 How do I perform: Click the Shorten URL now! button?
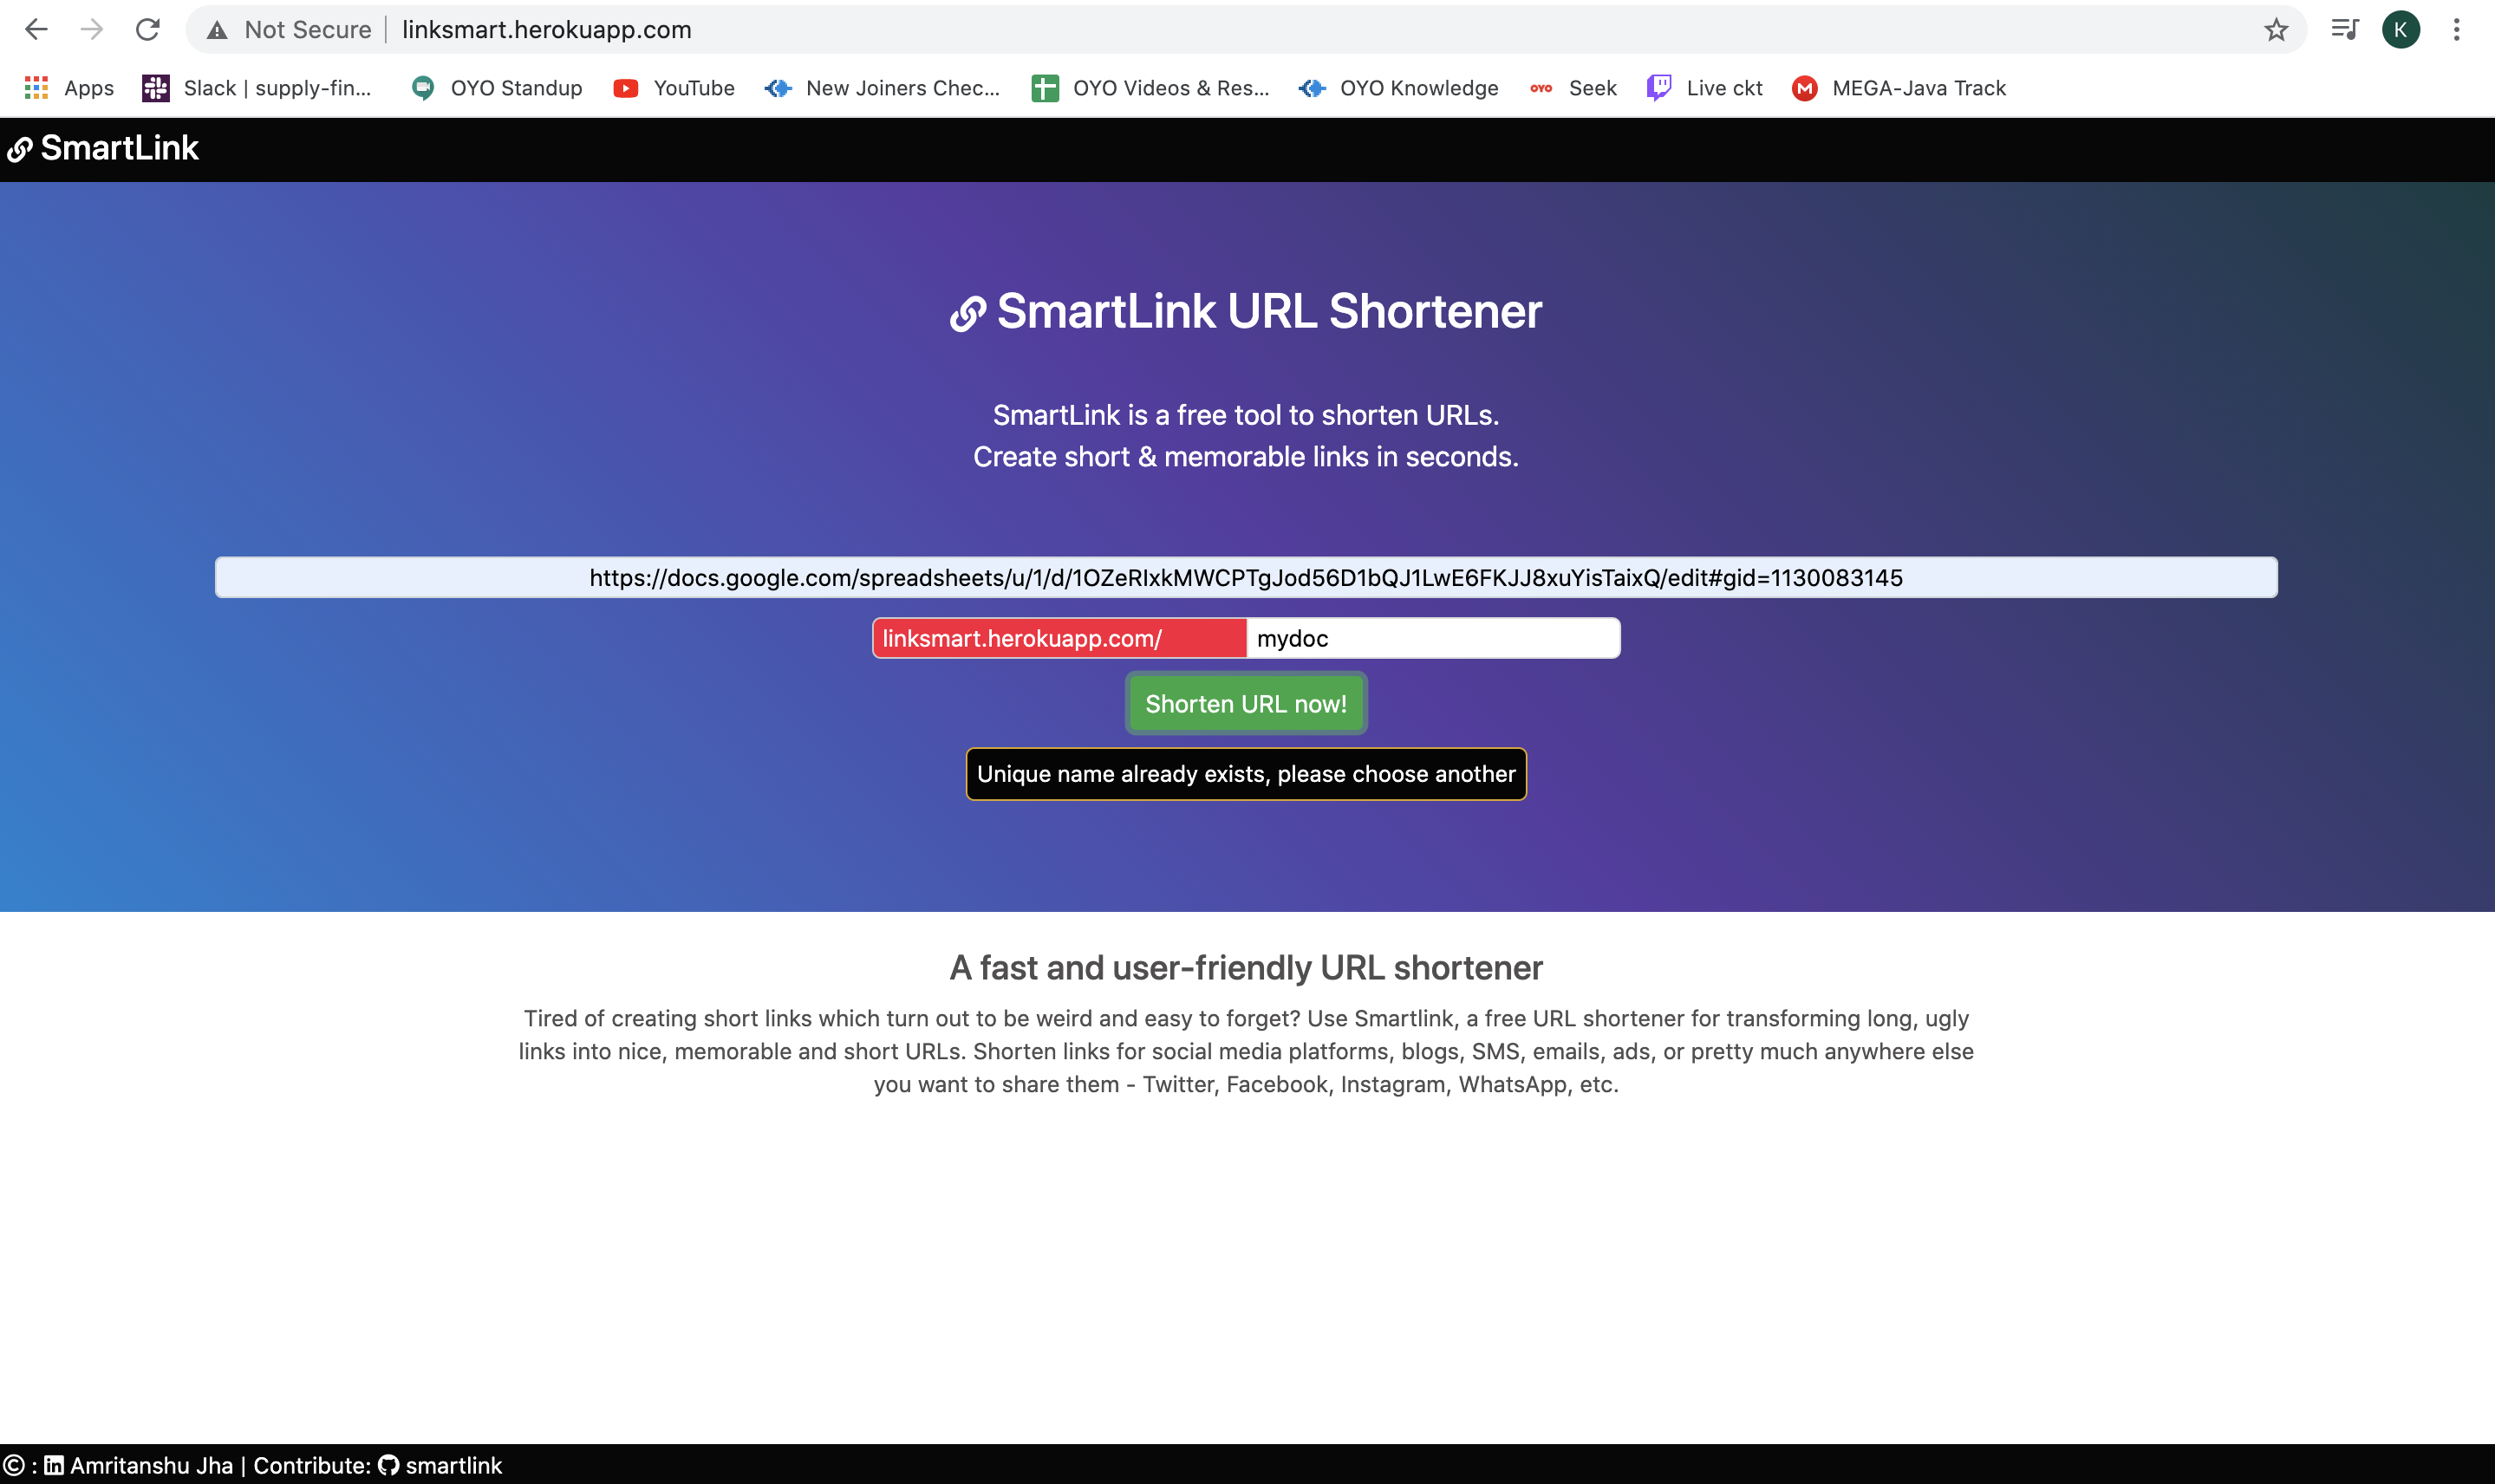tap(1246, 703)
